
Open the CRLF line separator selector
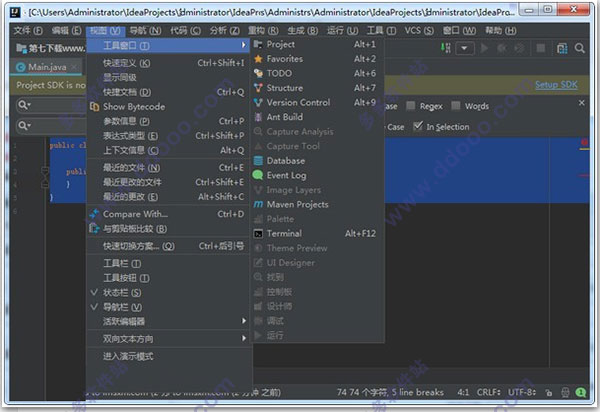coord(489,392)
